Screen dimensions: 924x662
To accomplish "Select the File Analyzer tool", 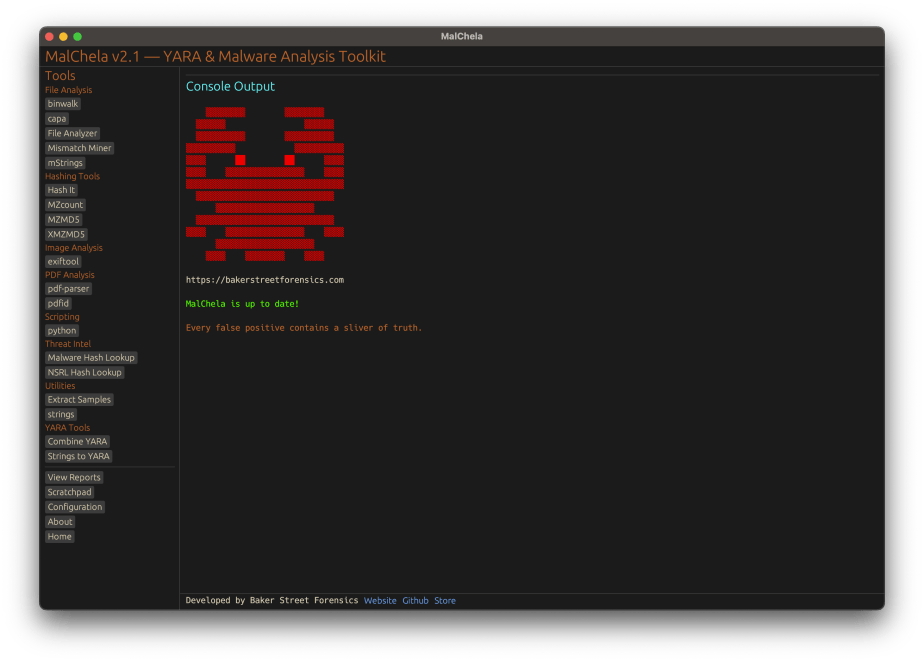I will click(x=71, y=132).
